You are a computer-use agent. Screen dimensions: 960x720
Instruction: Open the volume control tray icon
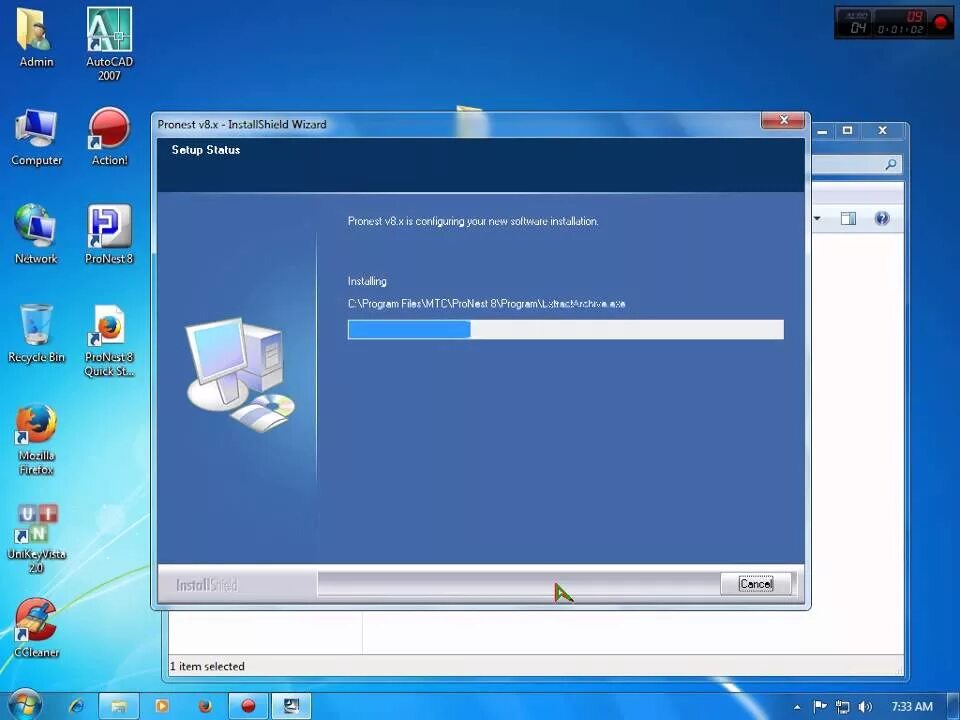865,707
